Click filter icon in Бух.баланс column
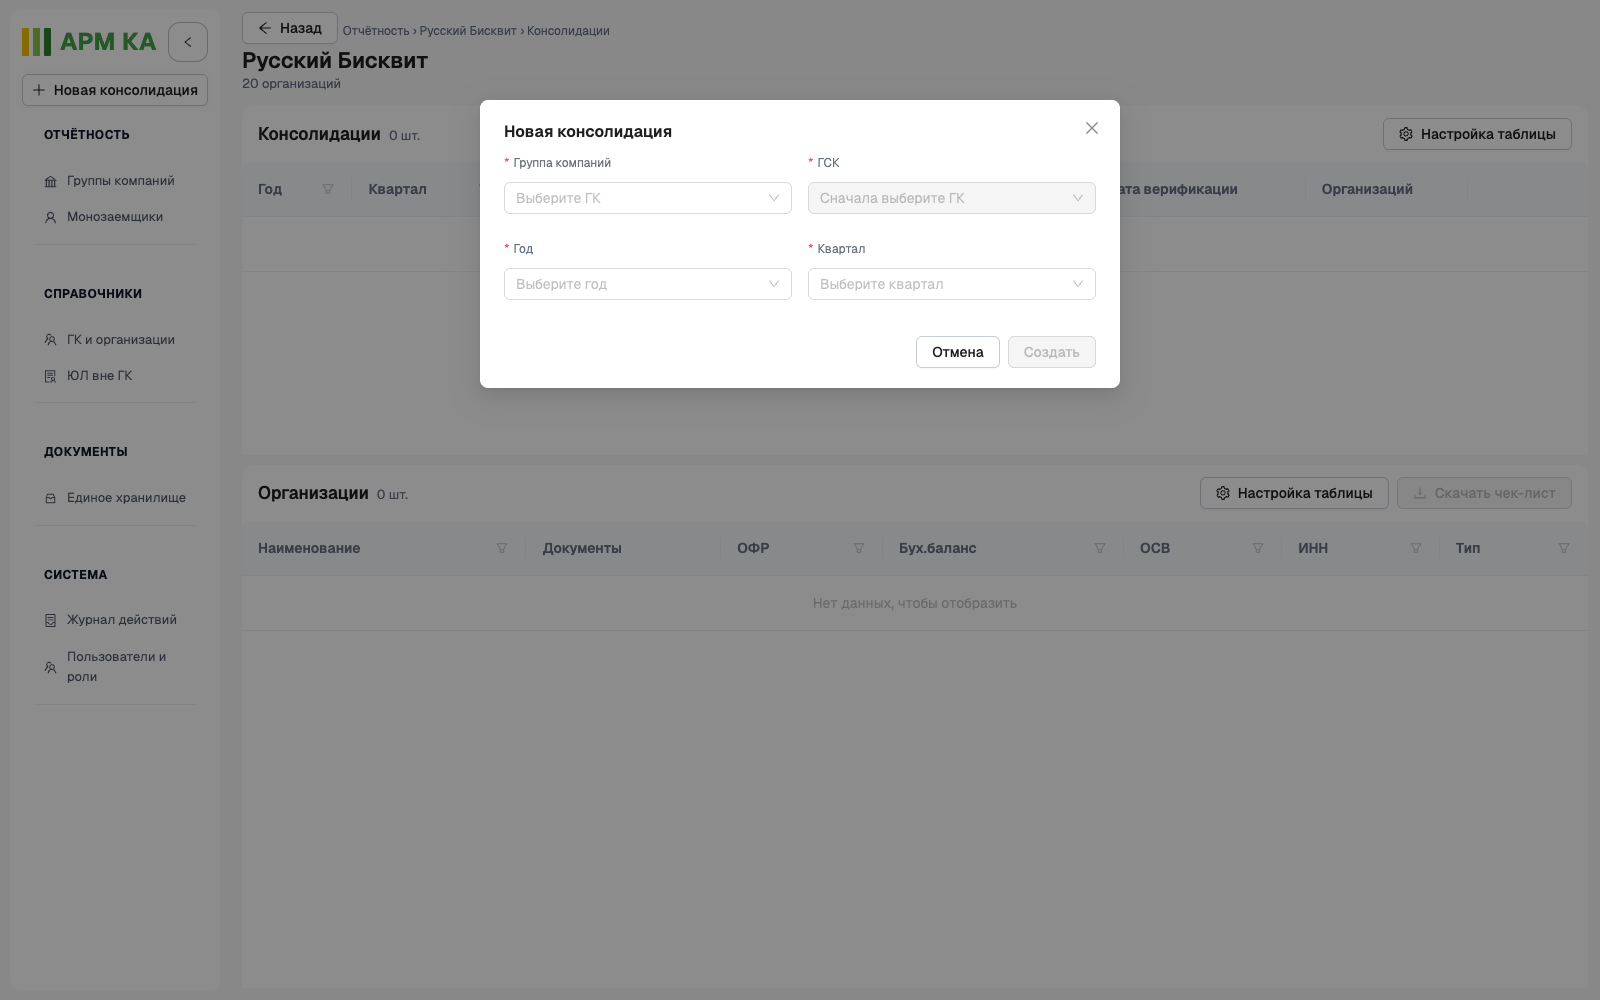Viewport: 1600px width, 1000px height. (x=1100, y=548)
